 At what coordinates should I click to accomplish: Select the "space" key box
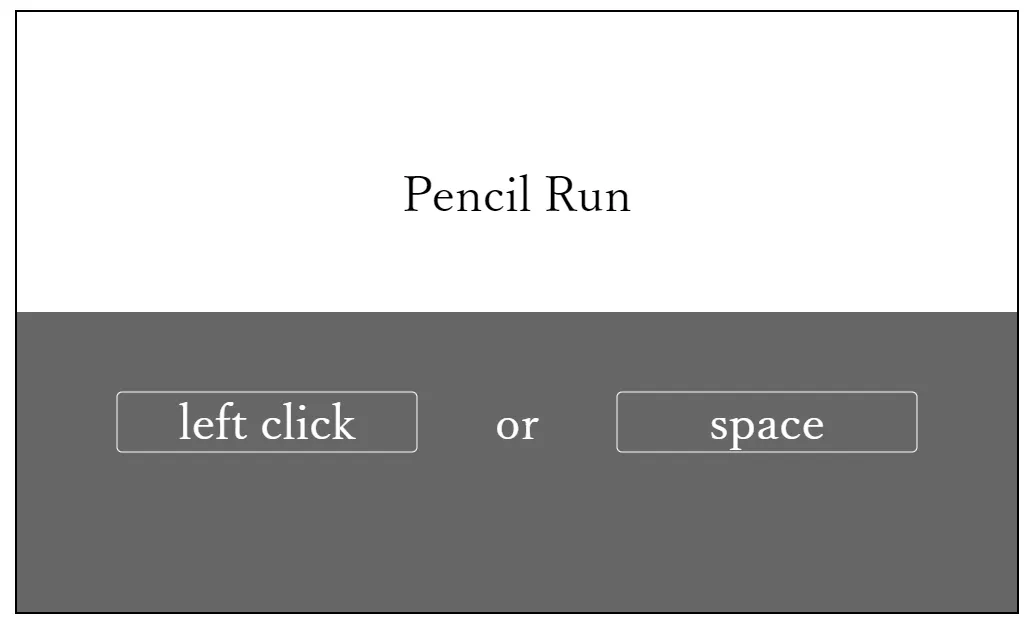click(x=767, y=422)
